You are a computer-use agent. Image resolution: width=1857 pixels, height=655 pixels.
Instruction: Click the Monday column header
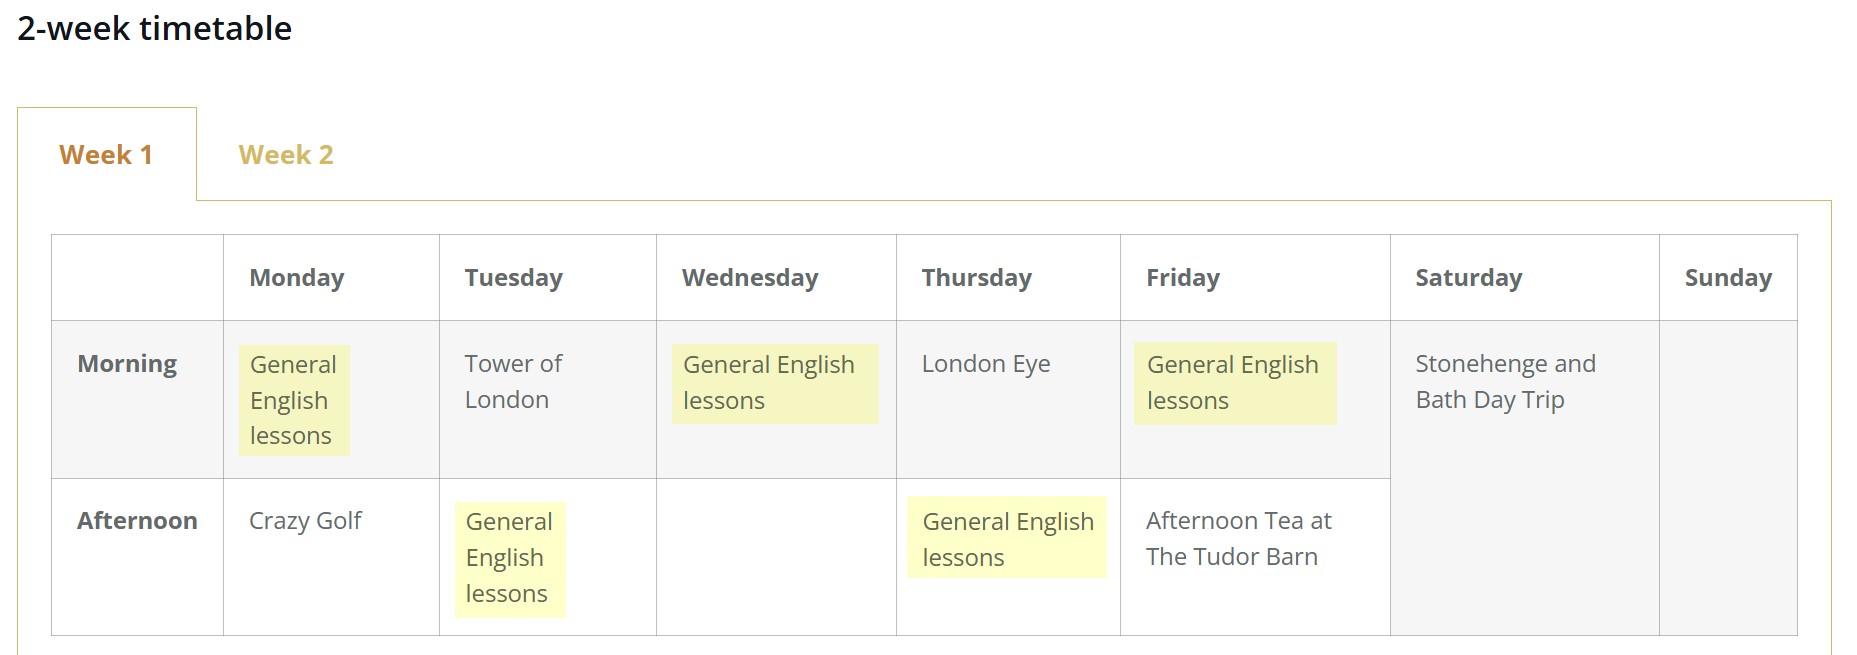pyautogui.click(x=297, y=277)
